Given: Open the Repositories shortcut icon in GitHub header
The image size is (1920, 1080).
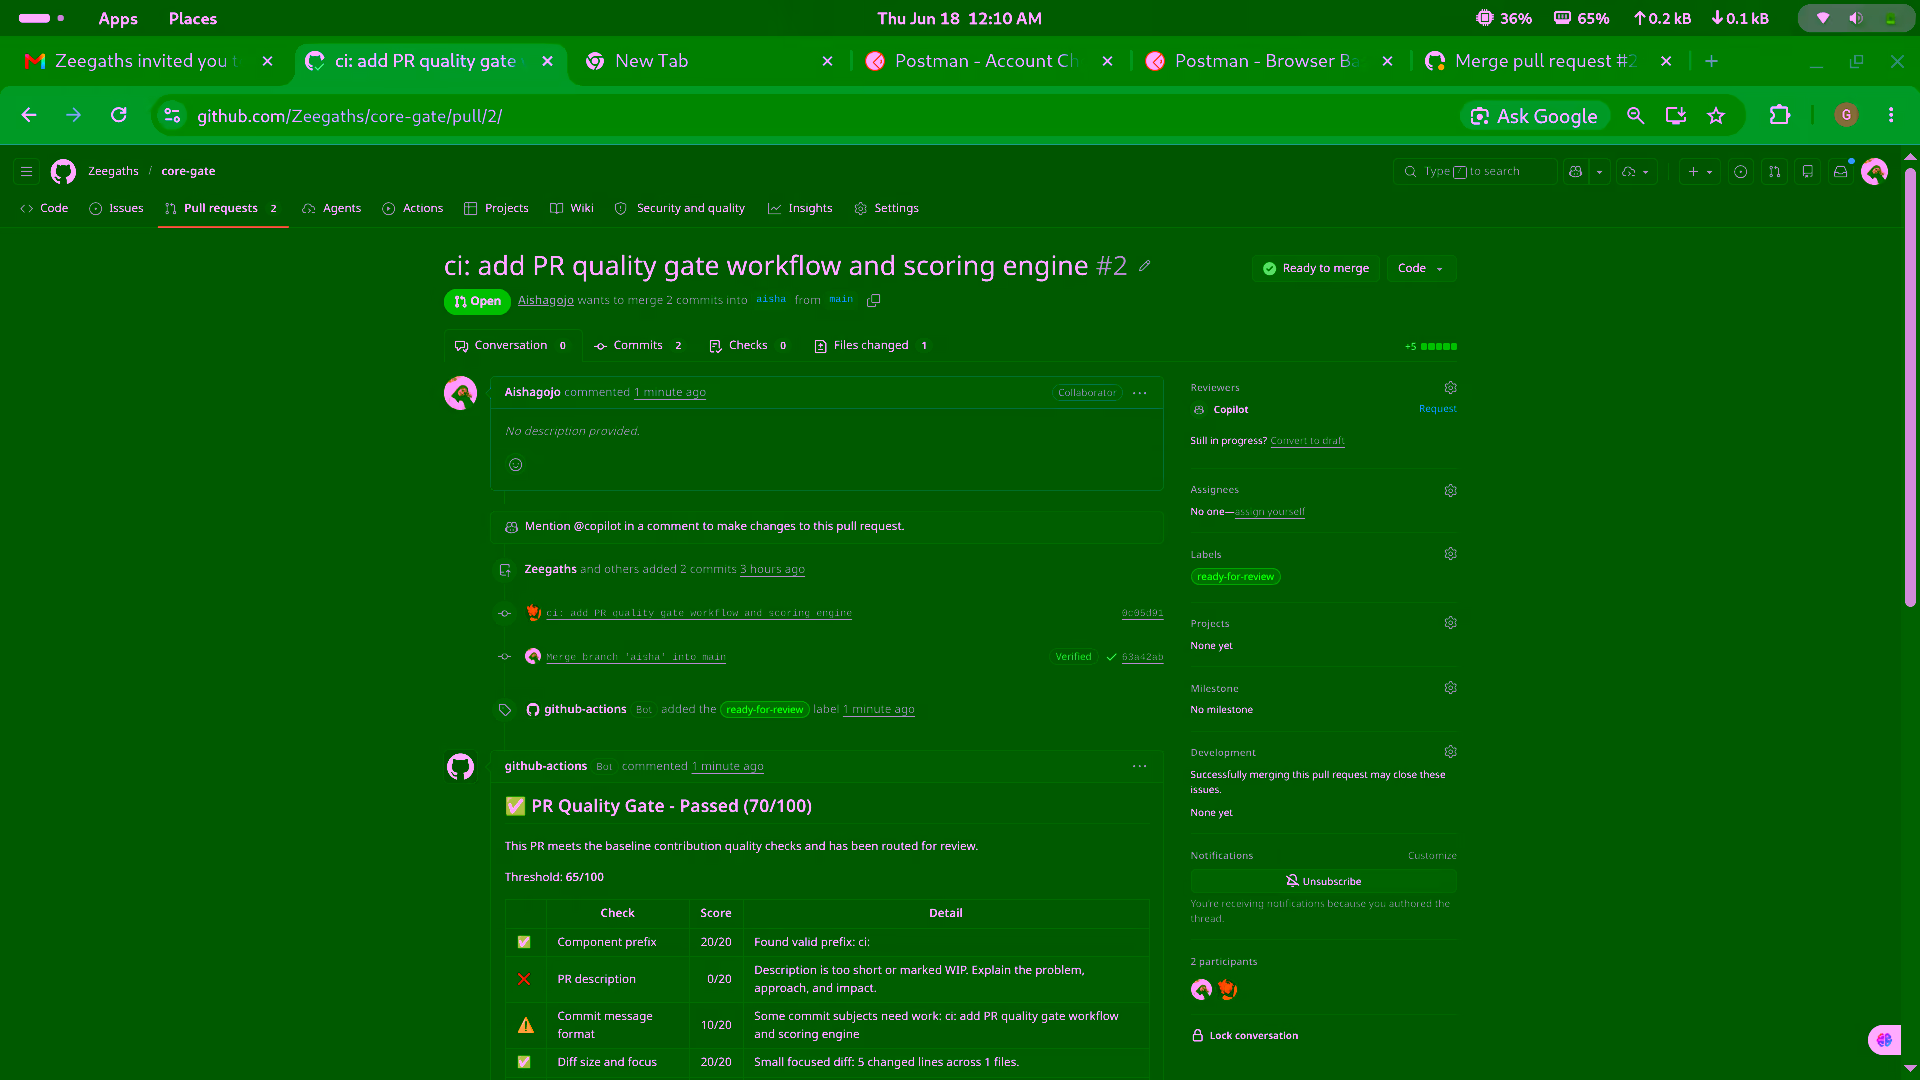Looking at the screenshot, I should click(x=1807, y=172).
